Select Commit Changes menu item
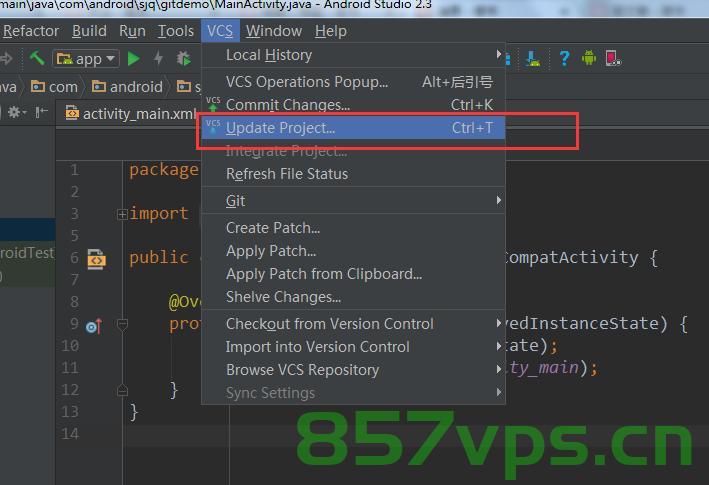 click(353, 105)
